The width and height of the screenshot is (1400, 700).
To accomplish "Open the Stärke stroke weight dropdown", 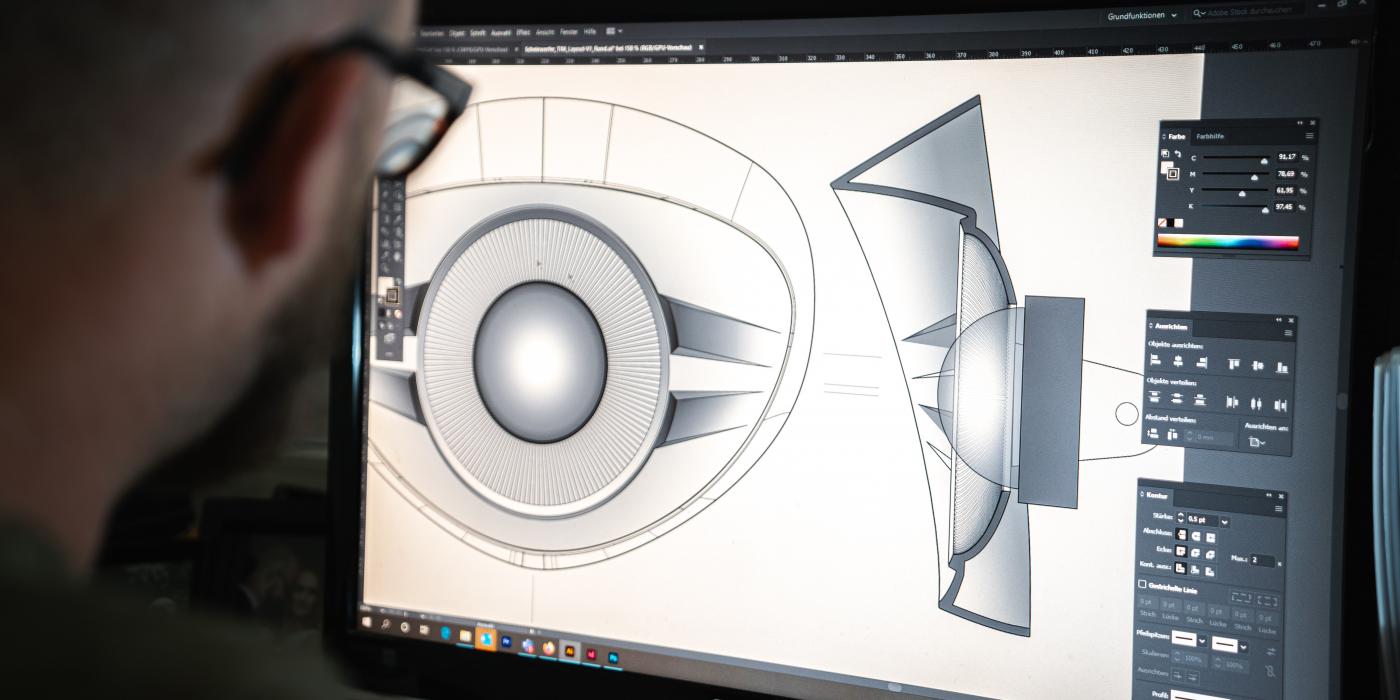I will (1224, 522).
